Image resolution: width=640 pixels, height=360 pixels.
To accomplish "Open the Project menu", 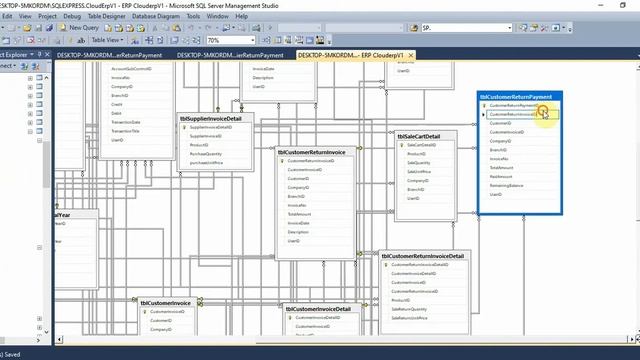I will coord(47,16).
